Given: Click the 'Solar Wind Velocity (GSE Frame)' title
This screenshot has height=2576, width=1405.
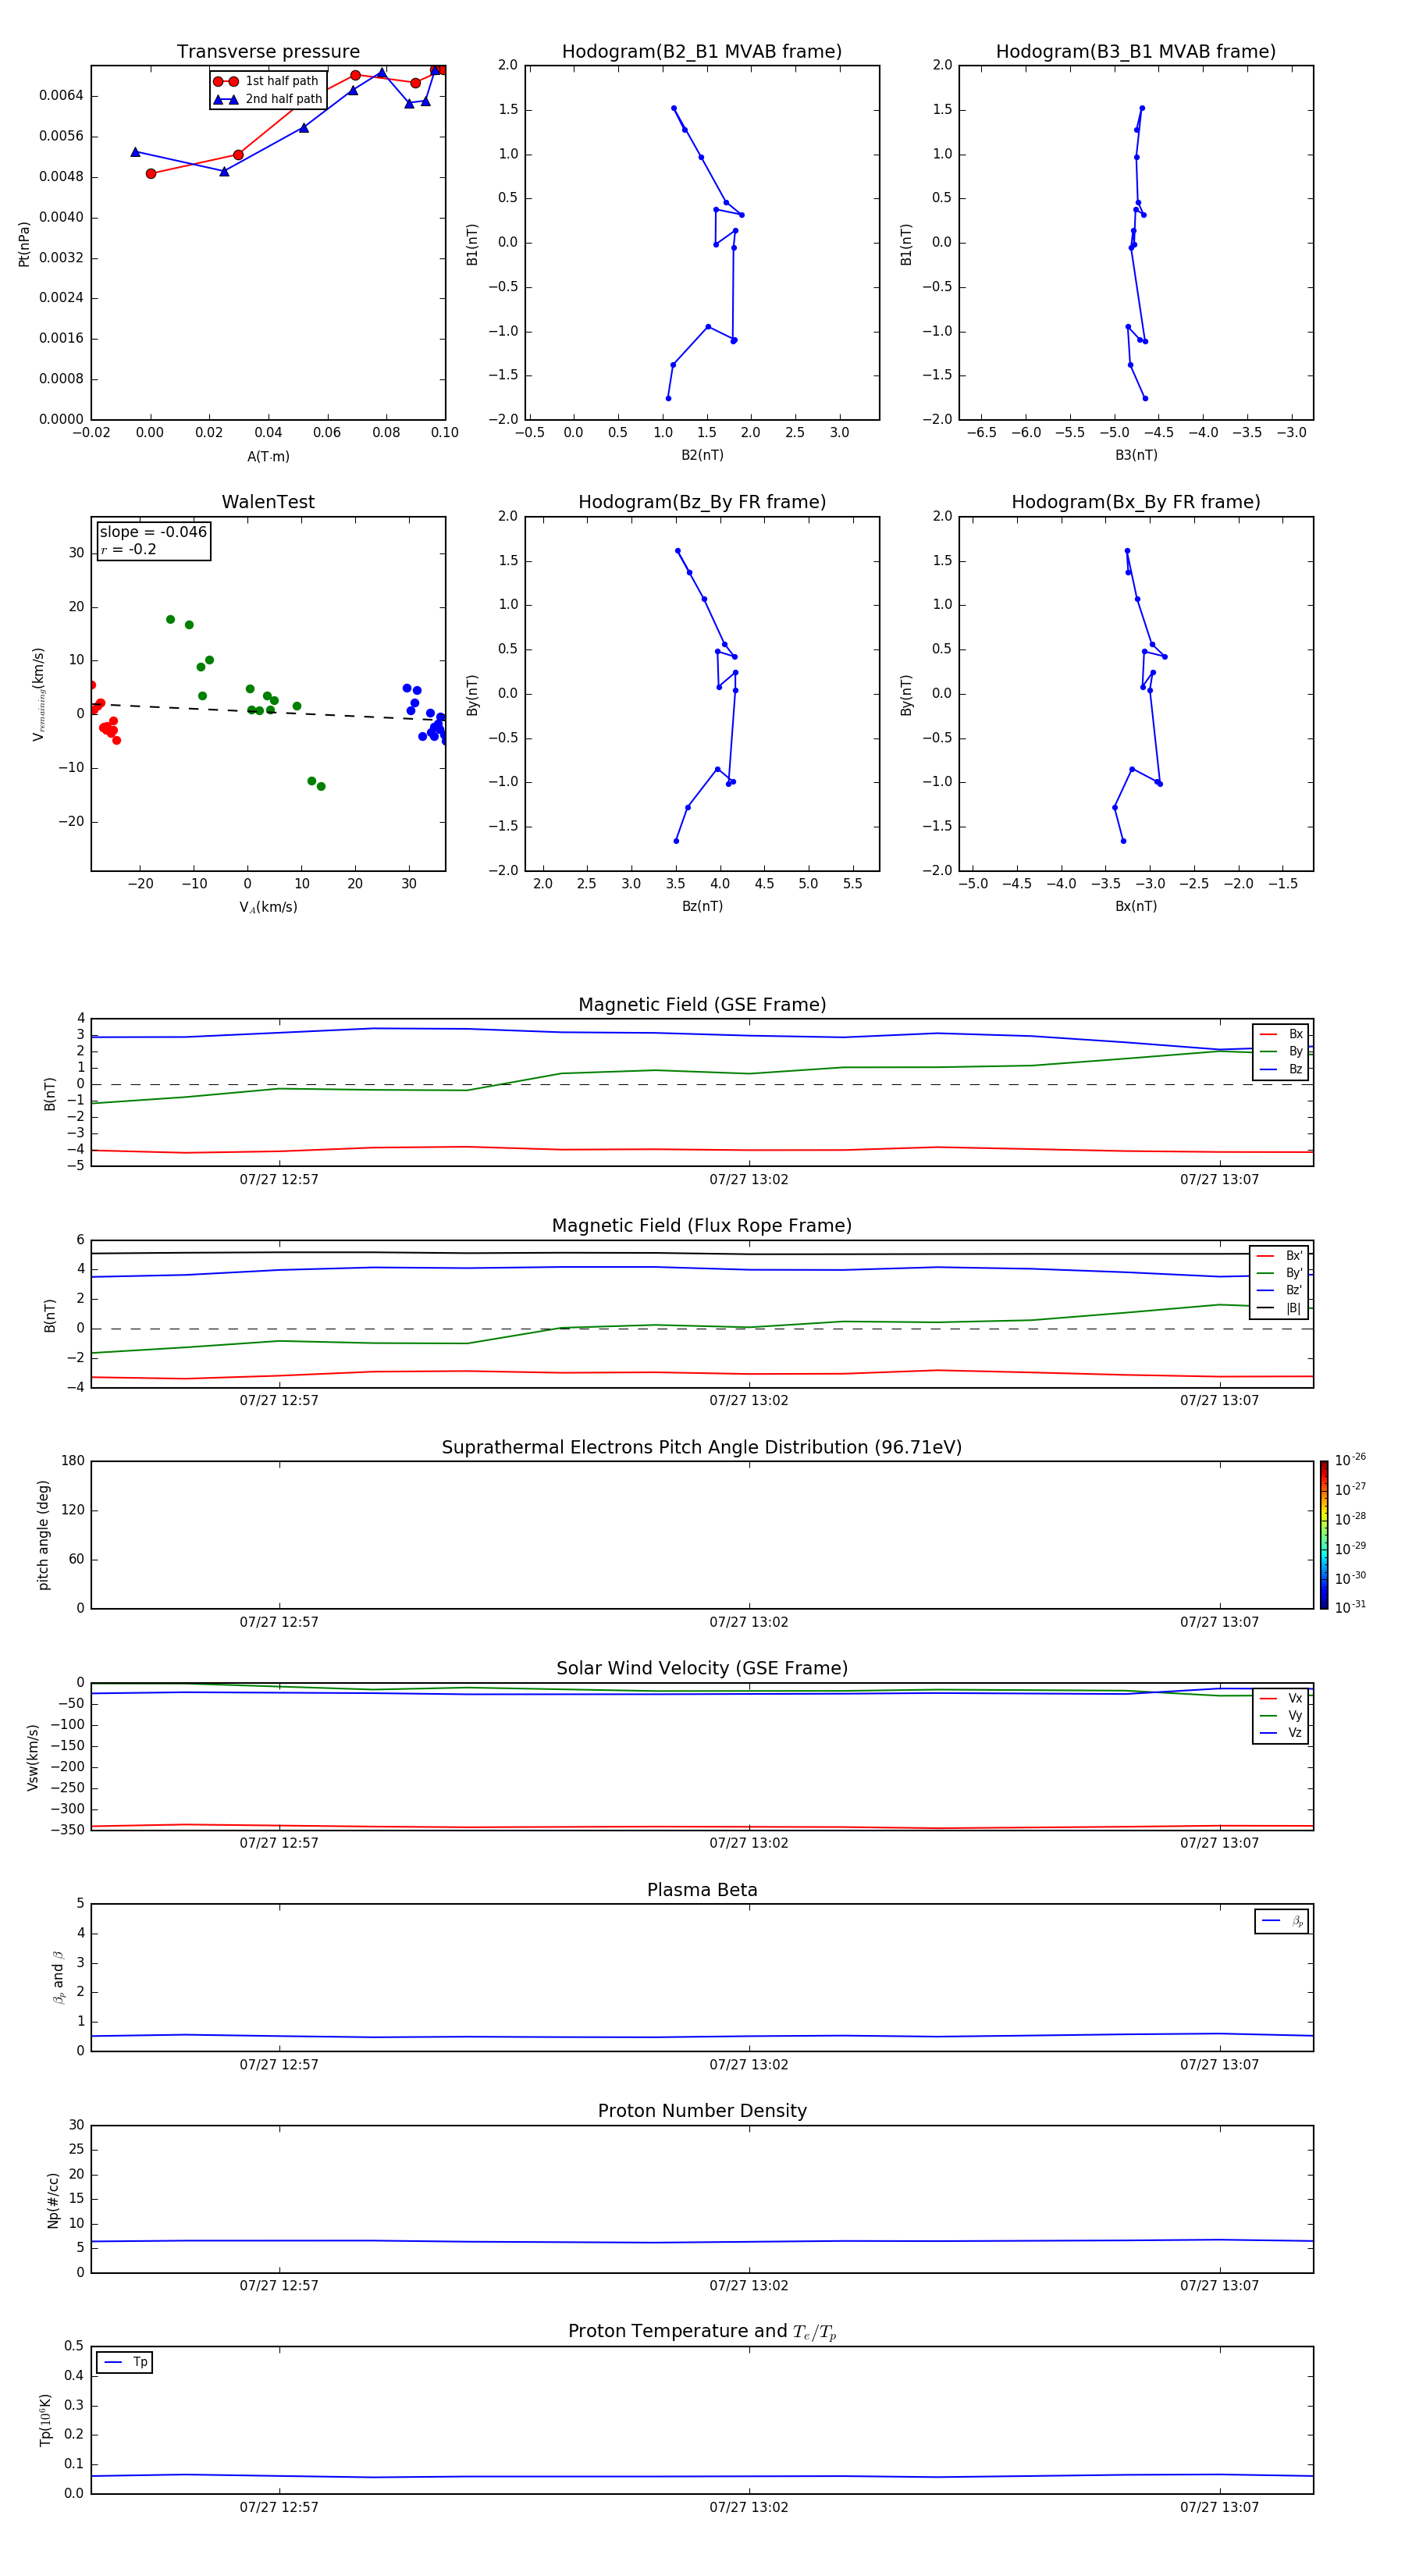Looking at the screenshot, I should pyautogui.click(x=702, y=1668).
